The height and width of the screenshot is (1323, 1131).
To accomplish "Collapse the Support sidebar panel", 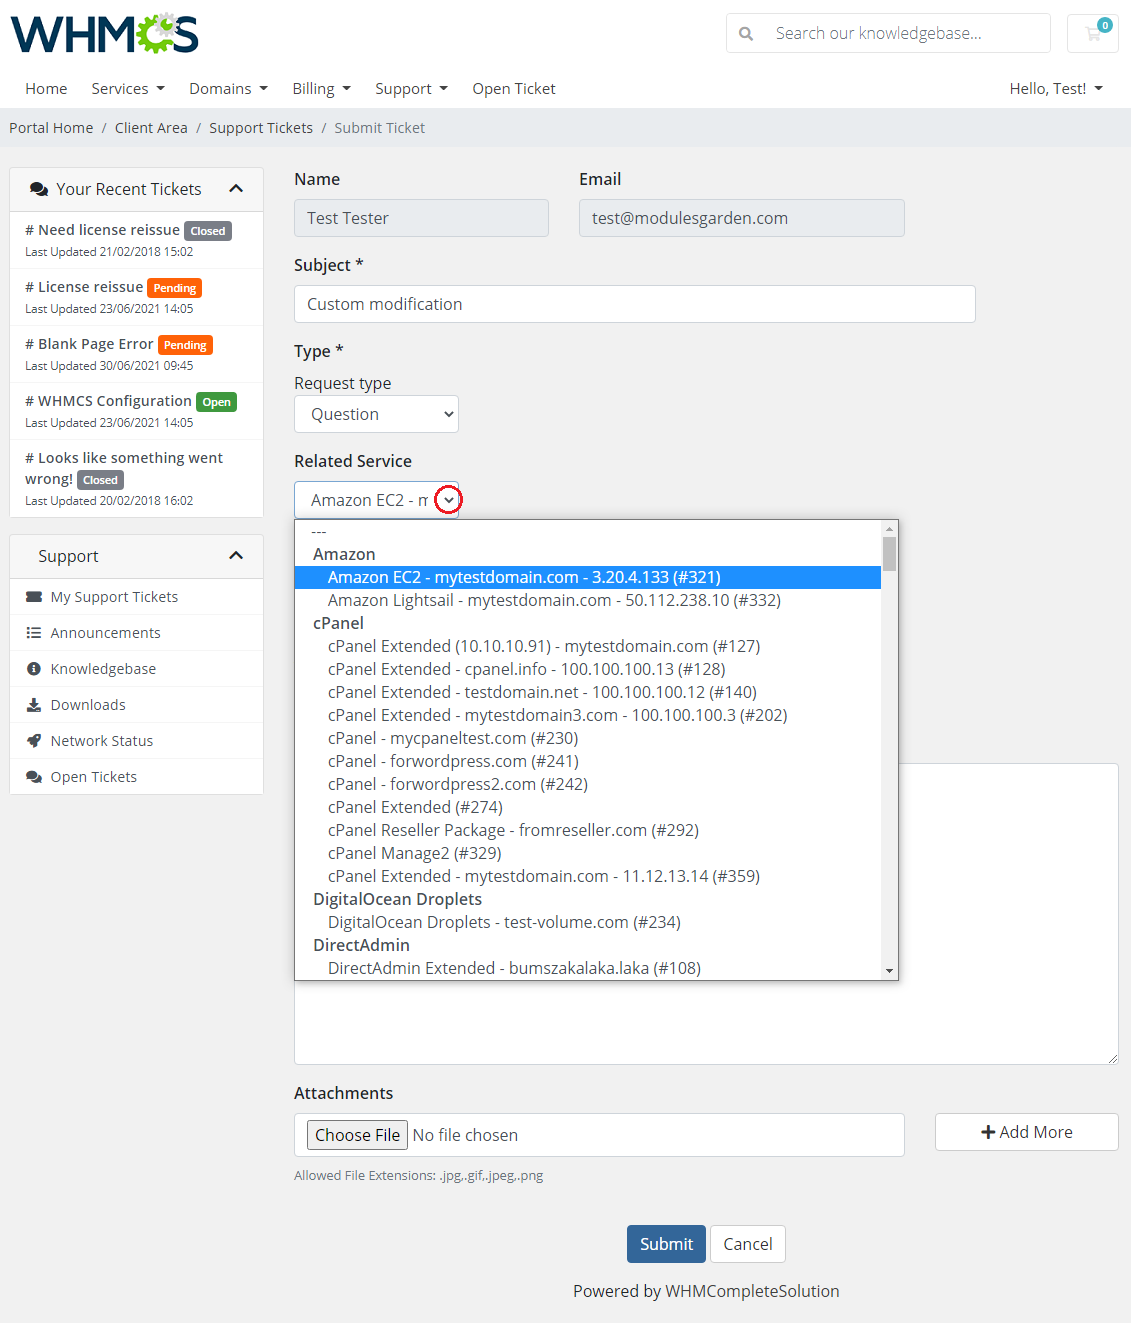I will click(236, 556).
